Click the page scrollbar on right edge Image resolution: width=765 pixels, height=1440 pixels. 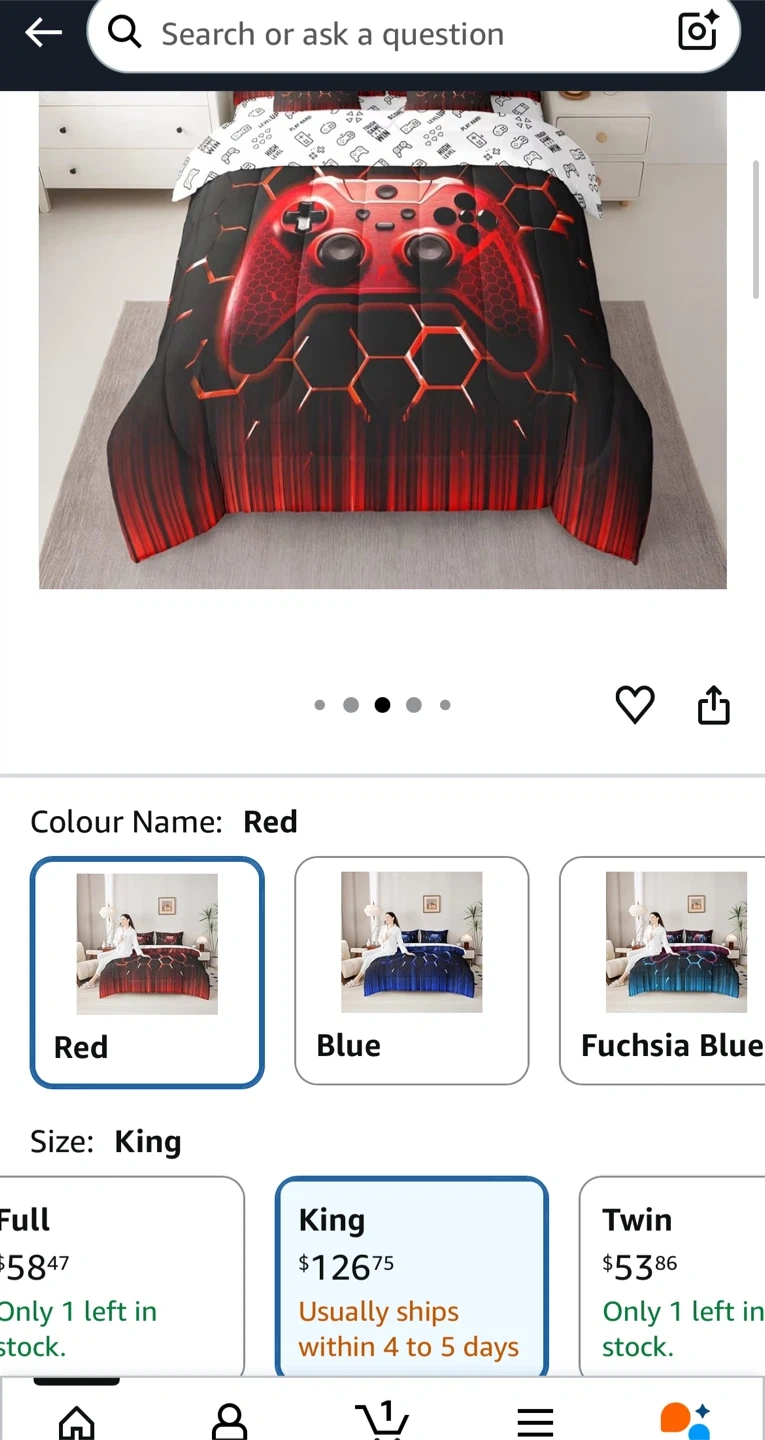point(757,228)
